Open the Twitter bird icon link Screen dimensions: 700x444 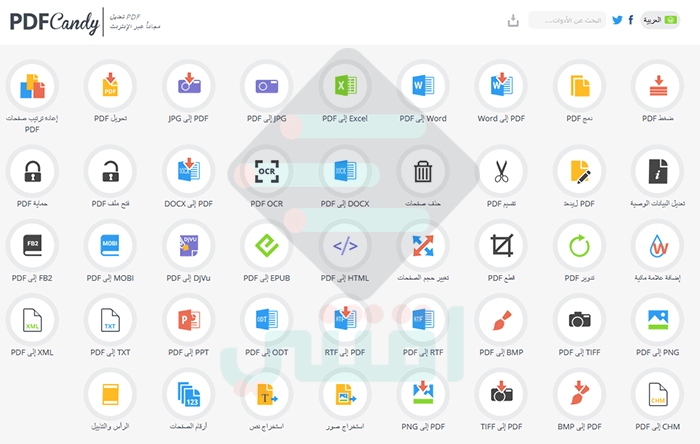tap(617, 20)
